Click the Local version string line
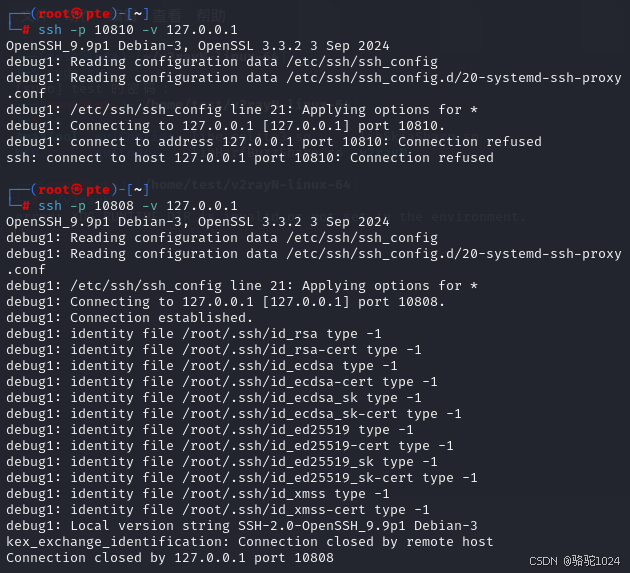 click(241, 526)
